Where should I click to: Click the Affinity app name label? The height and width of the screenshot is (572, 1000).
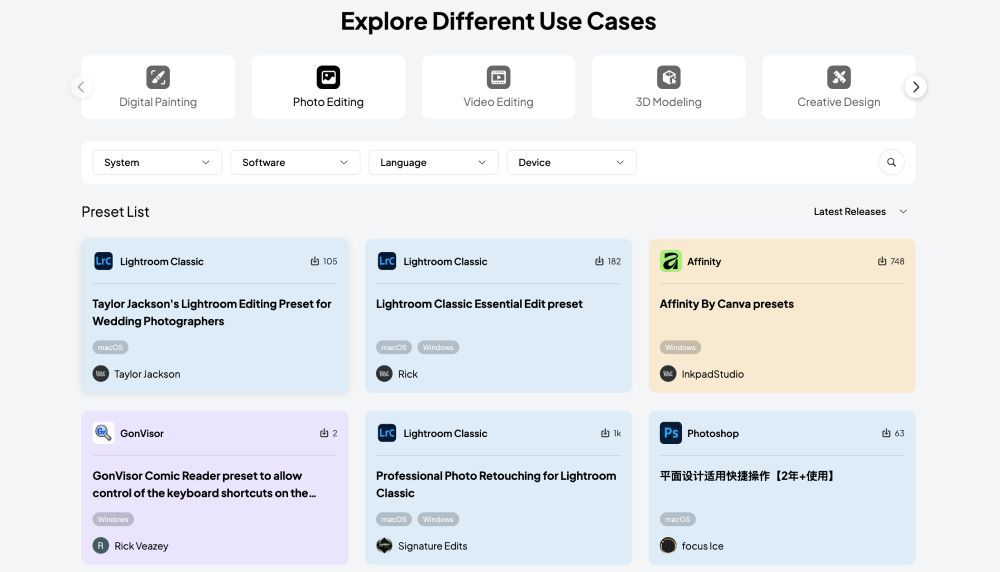point(704,261)
